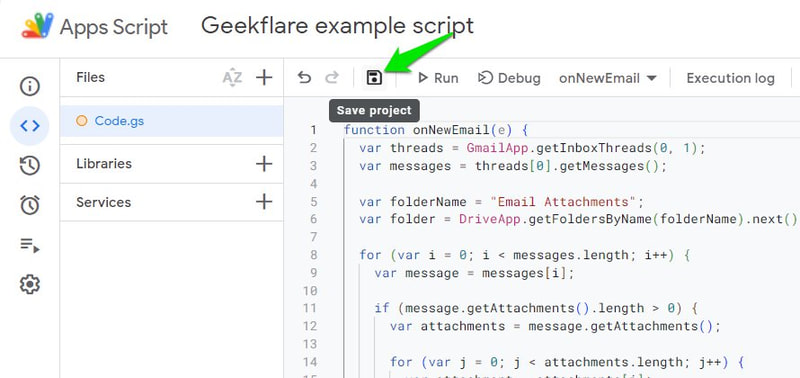Screen dimensions: 800x378
Task: Select the Code.gs file
Action: 171,121
